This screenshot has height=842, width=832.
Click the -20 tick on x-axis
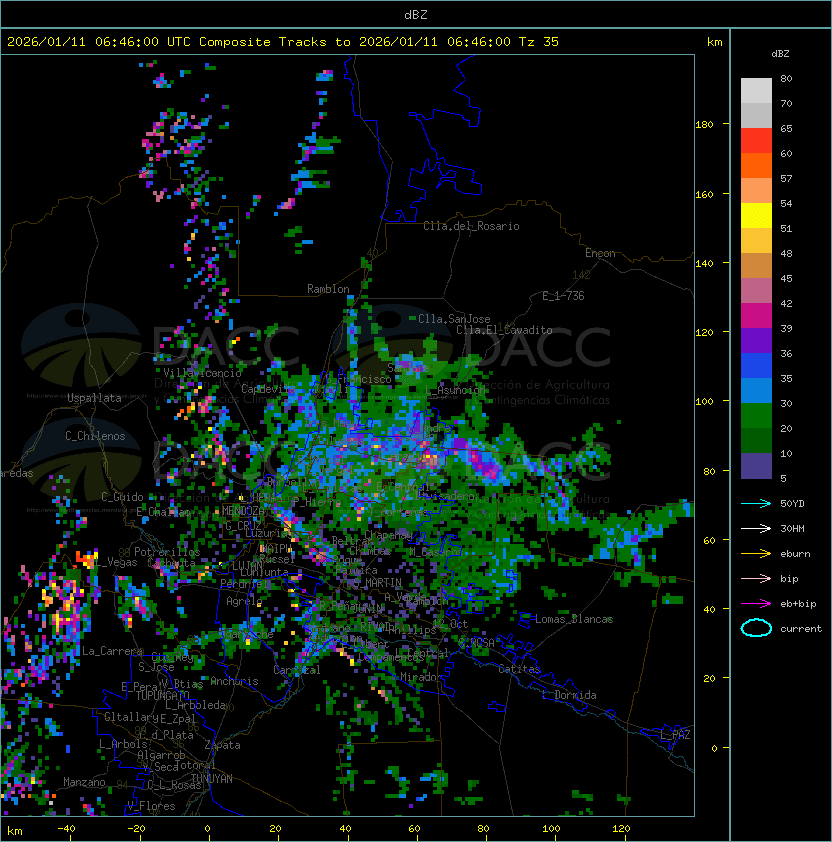coord(136,829)
